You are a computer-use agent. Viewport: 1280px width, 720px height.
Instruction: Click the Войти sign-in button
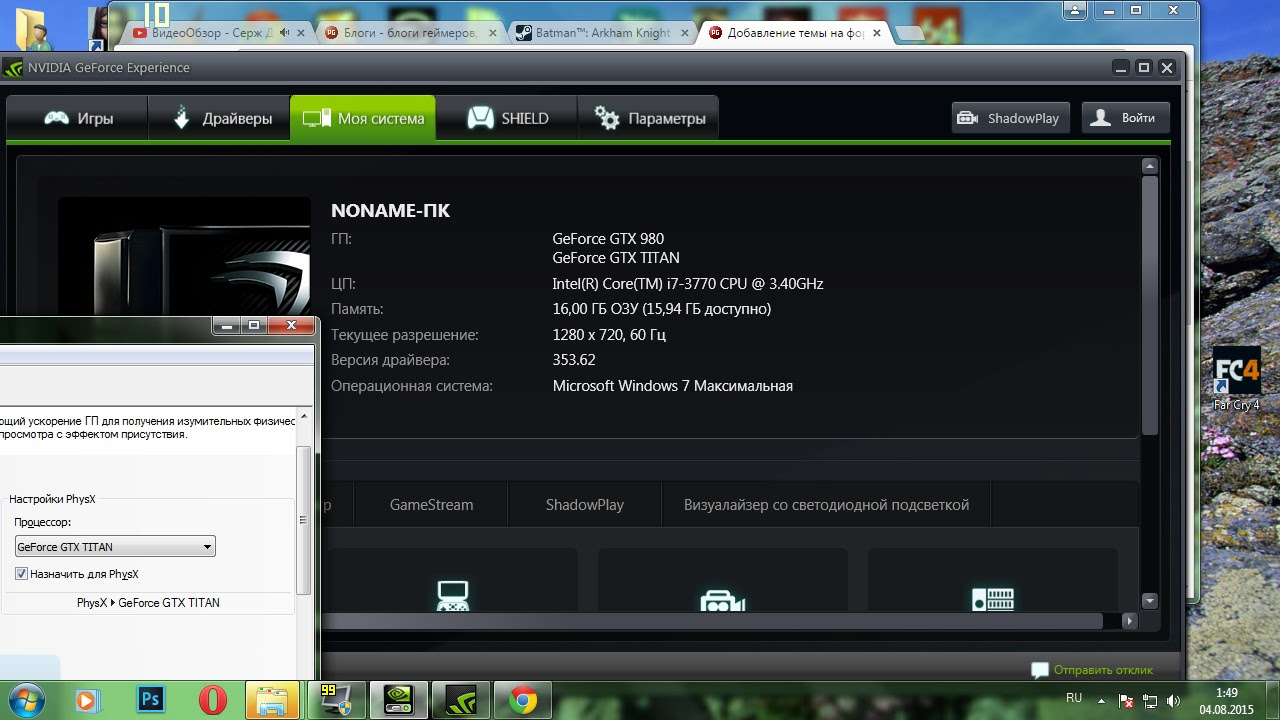pos(1124,118)
